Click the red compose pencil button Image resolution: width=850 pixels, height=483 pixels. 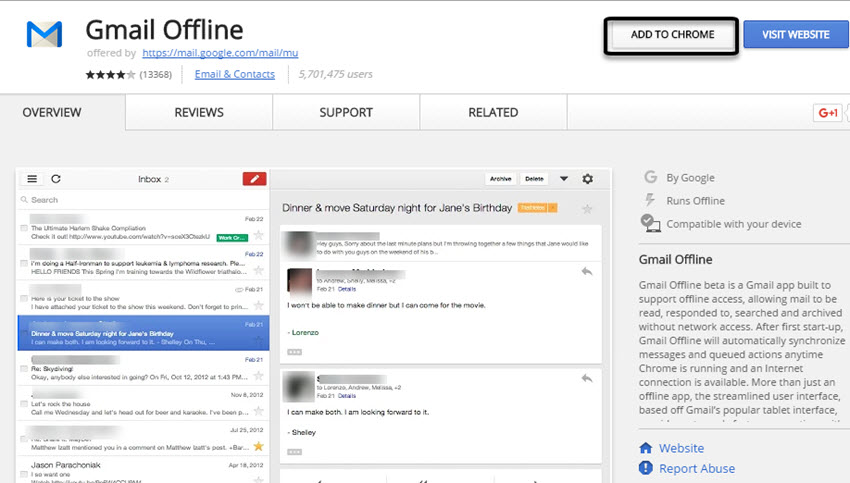point(254,179)
